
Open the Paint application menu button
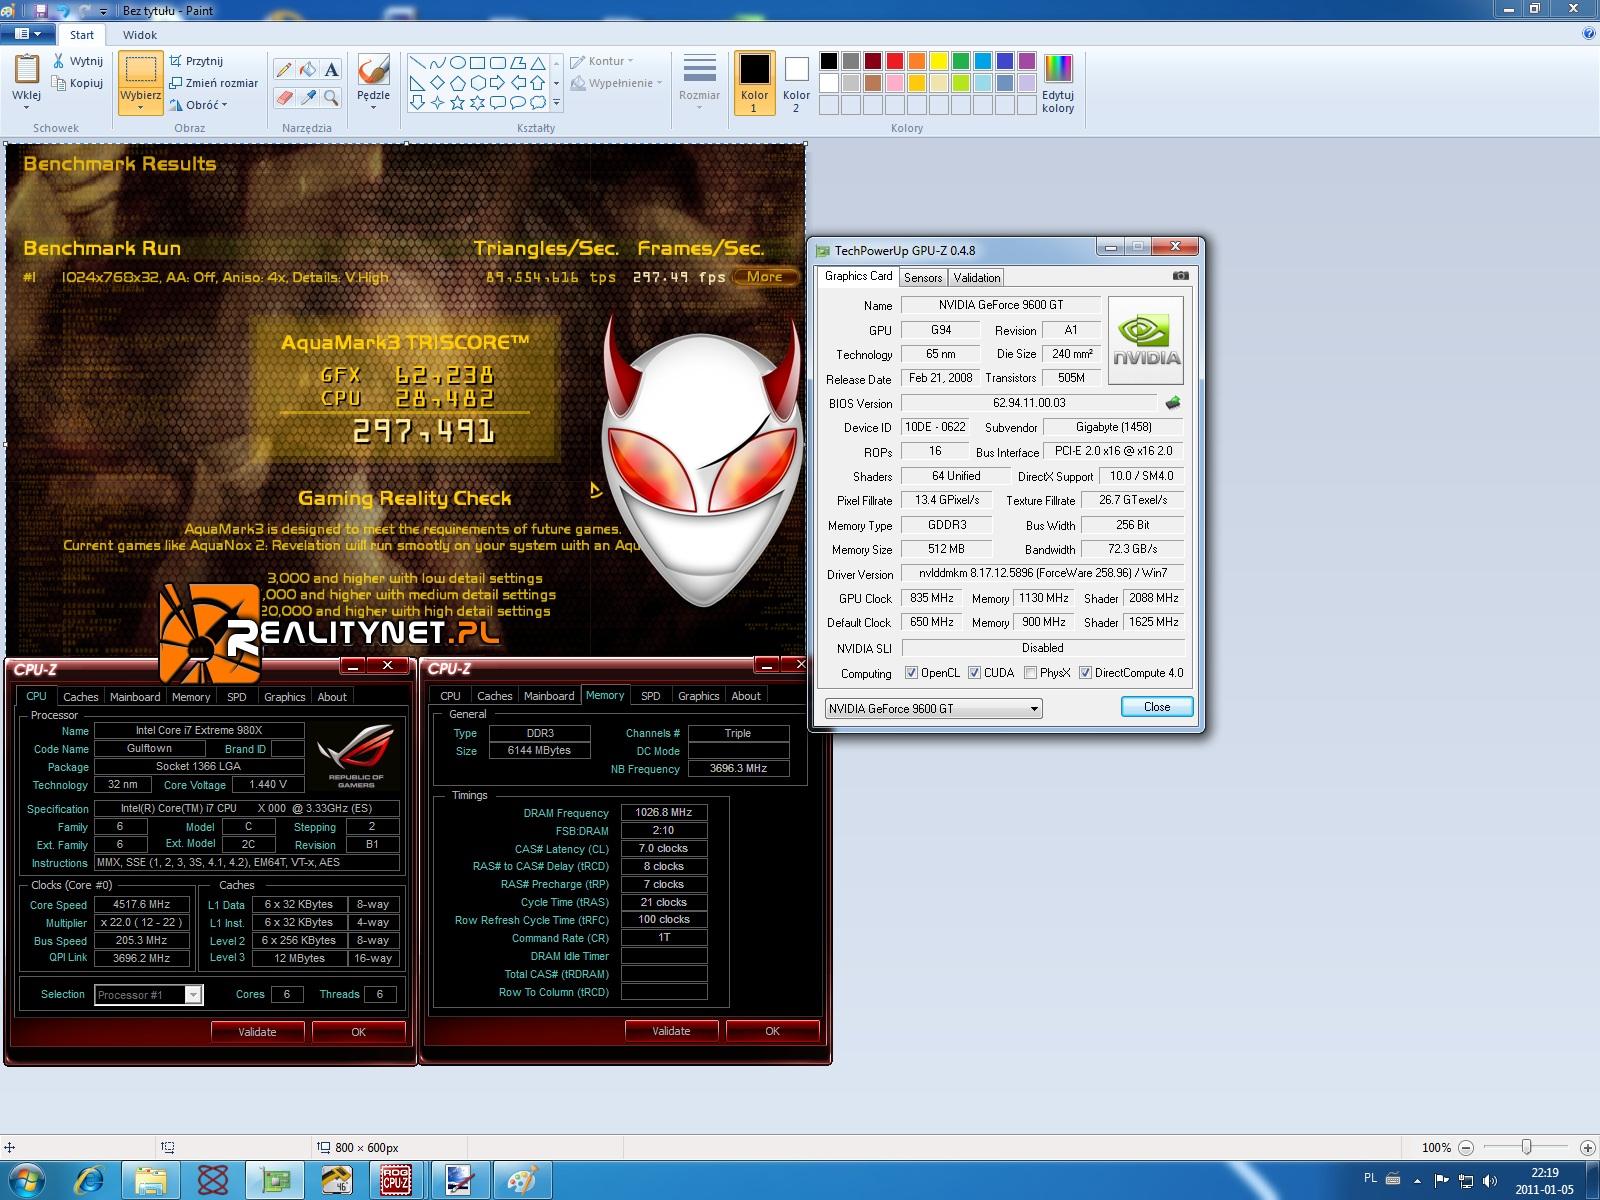(28, 34)
